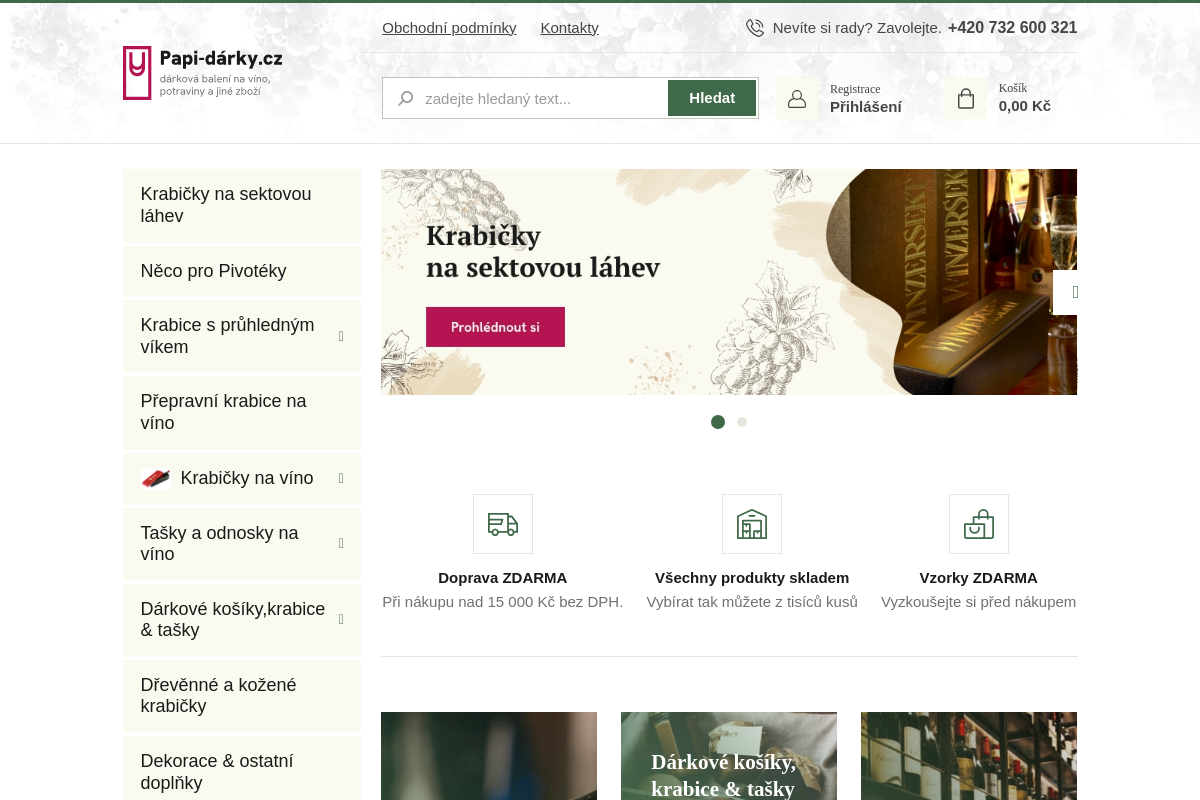Open the shopping cart icon
Viewport: 1200px width, 800px height.
[x=966, y=99]
